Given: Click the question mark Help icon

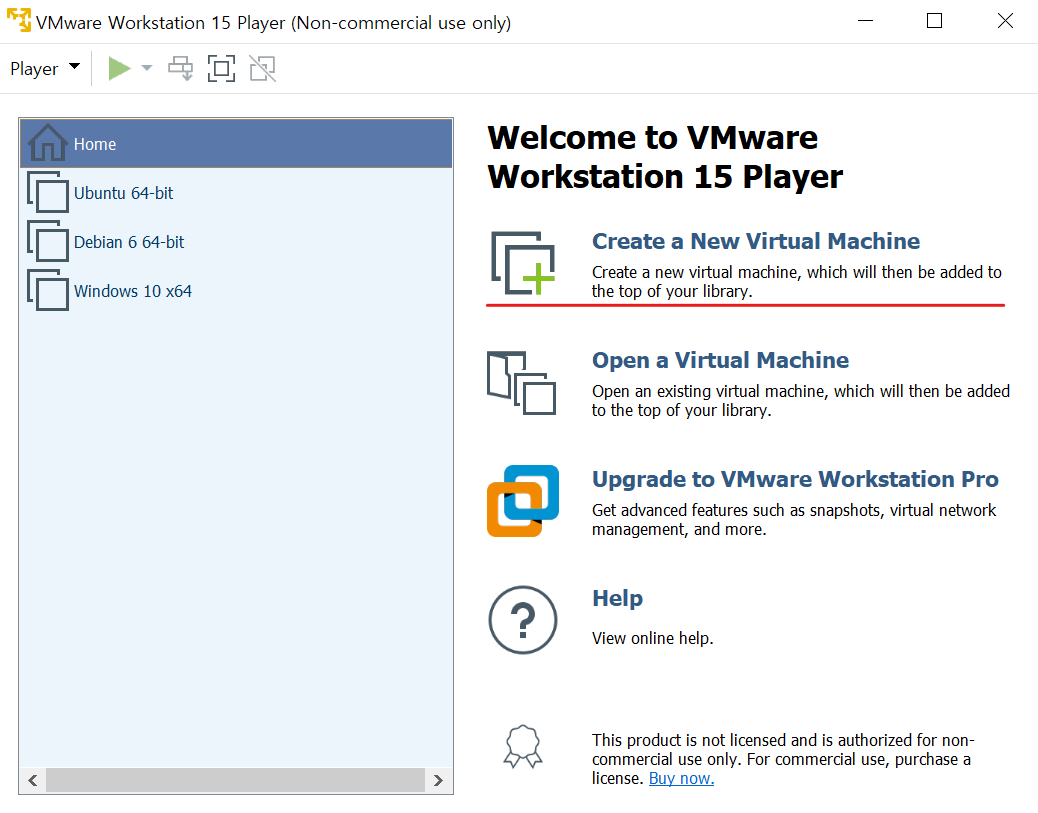Looking at the screenshot, I should click(x=523, y=620).
